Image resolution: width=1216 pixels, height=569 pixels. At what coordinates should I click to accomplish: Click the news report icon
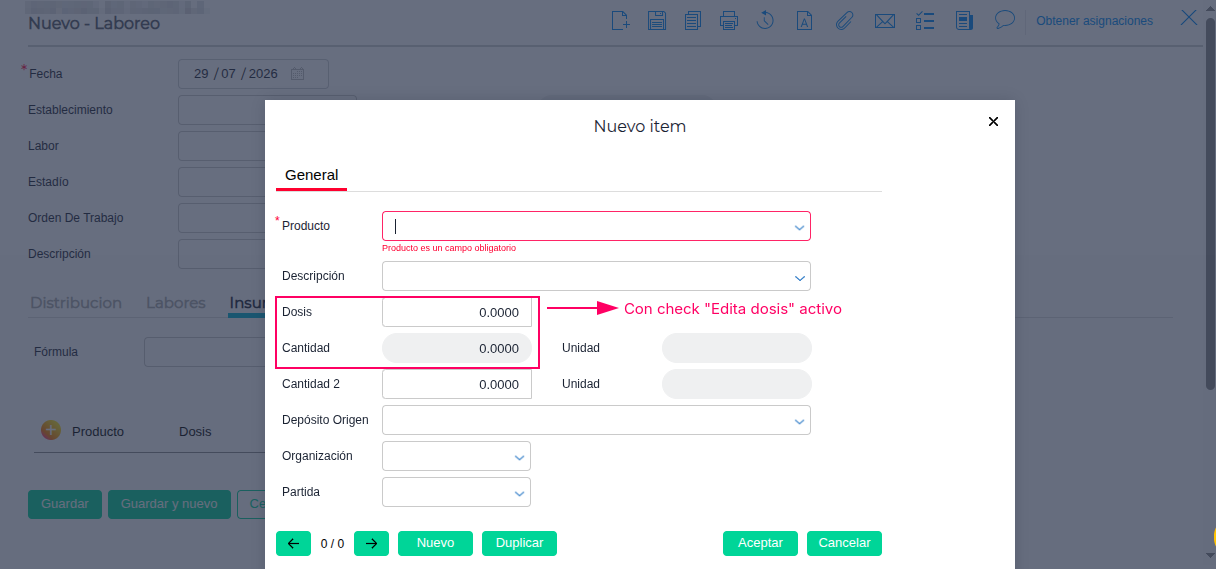point(964,20)
